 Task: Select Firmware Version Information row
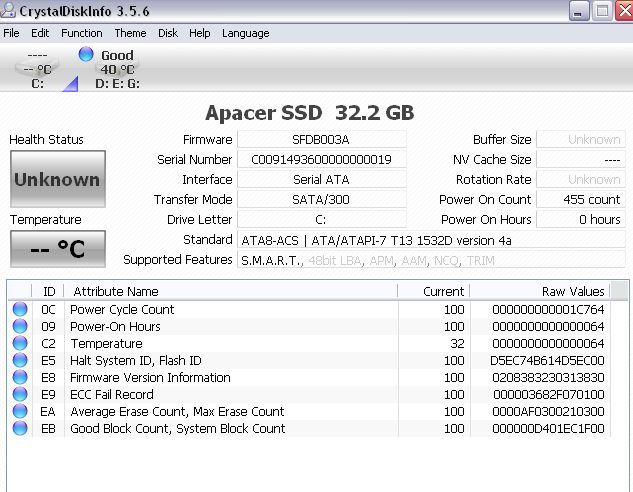tap(309, 377)
